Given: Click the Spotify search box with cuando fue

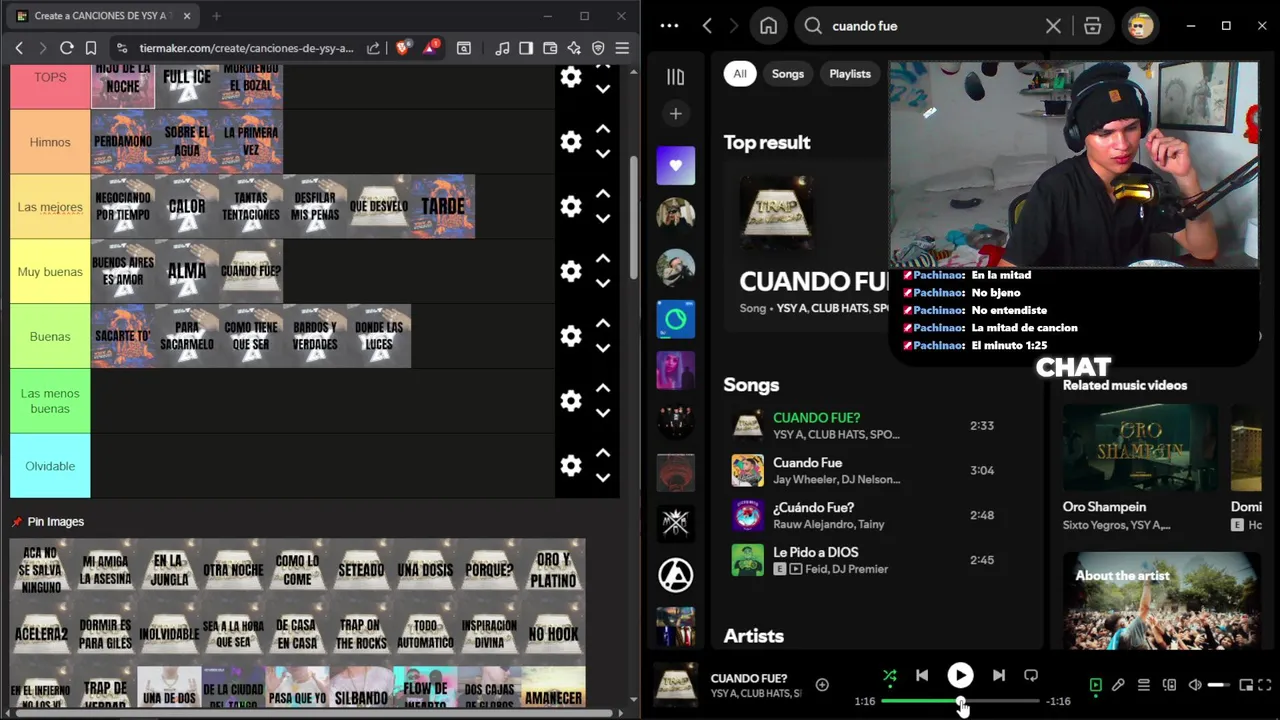Looking at the screenshot, I should pos(932,26).
